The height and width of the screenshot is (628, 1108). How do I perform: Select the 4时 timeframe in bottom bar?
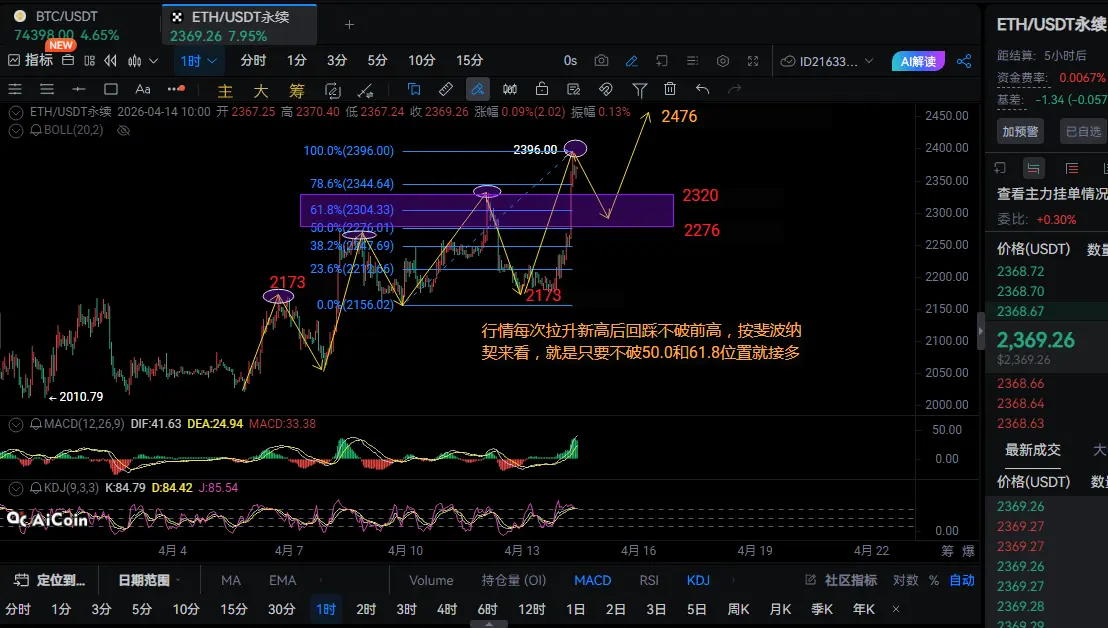point(447,609)
